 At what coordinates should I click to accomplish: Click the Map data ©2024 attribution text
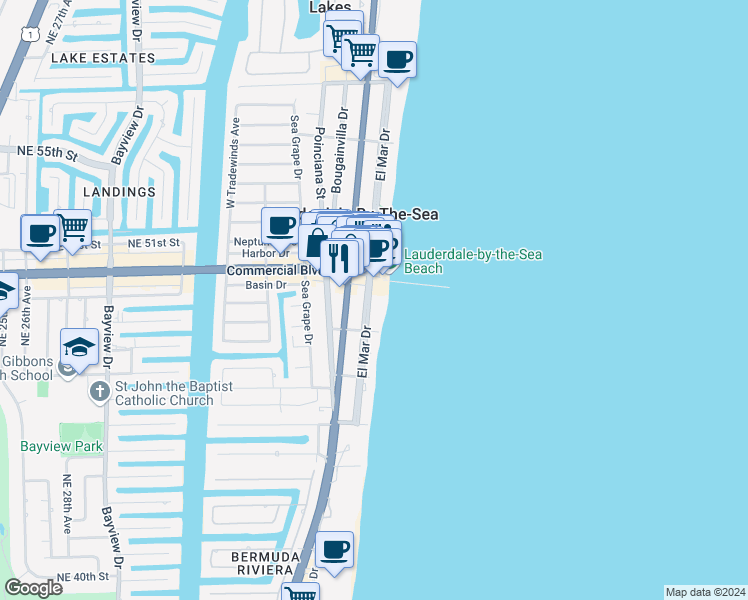(x=705, y=592)
